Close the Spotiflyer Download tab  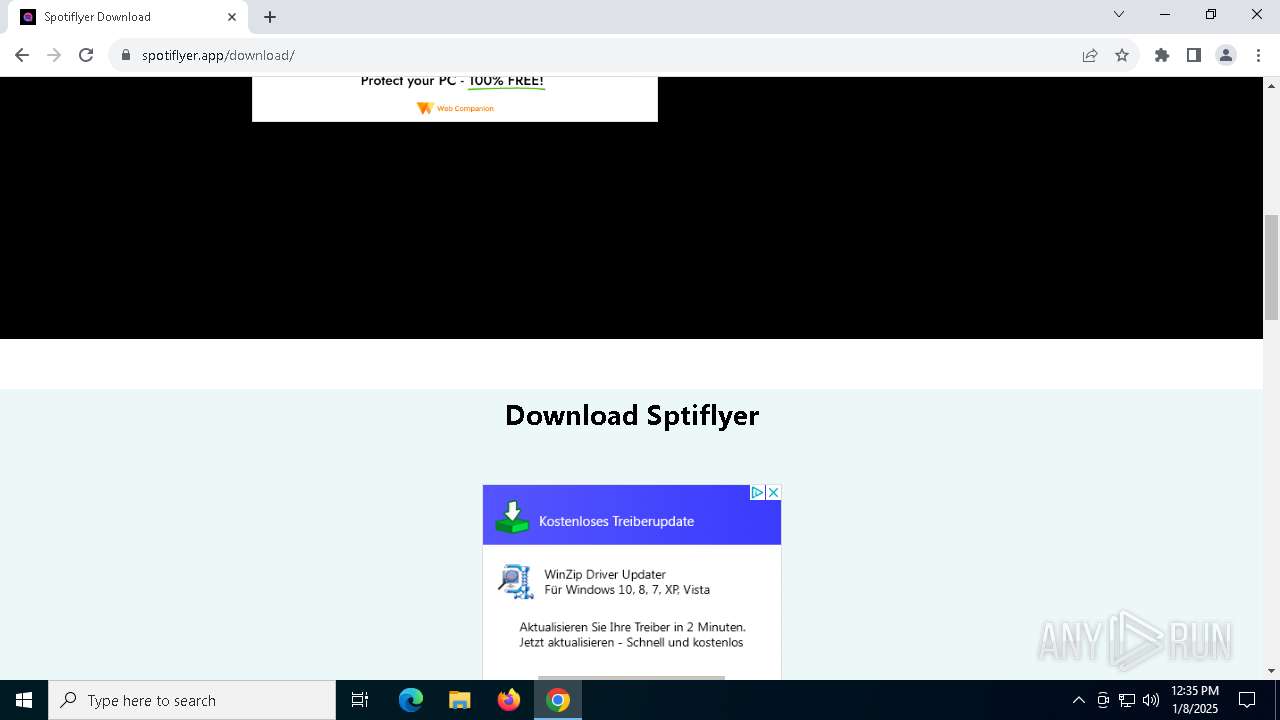(x=232, y=17)
